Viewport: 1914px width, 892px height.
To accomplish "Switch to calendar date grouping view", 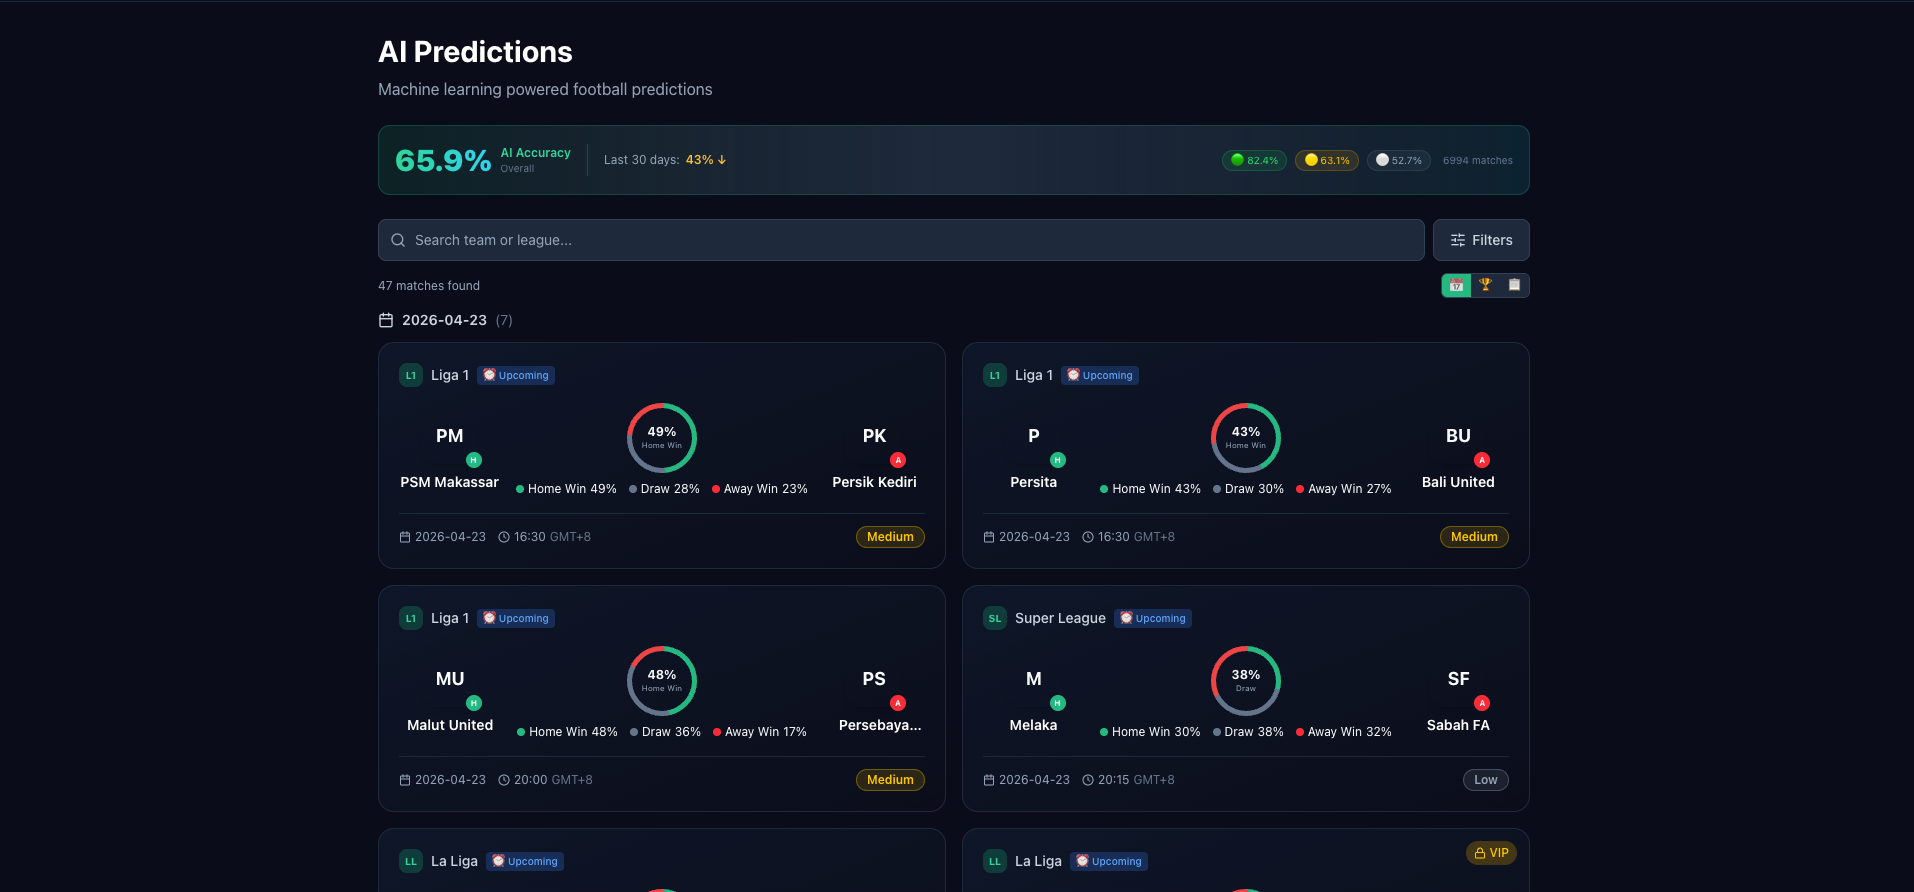I will pos(1456,285).
